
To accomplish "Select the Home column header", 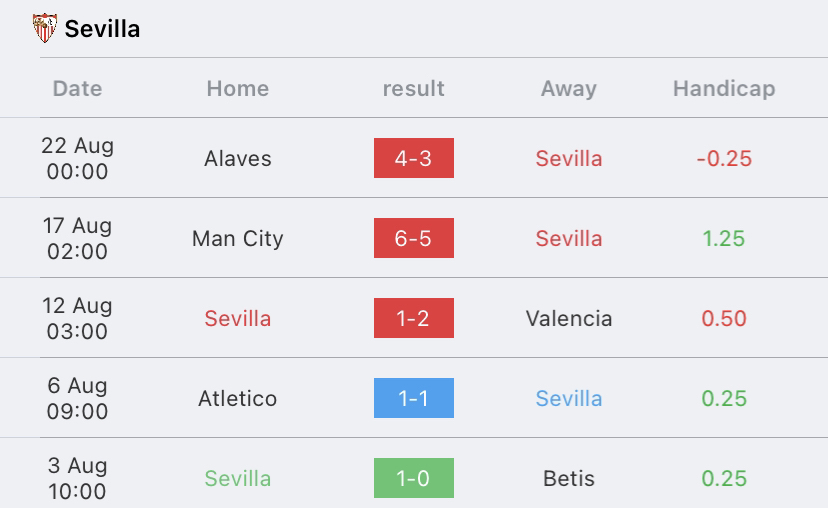I will point(238,88).
